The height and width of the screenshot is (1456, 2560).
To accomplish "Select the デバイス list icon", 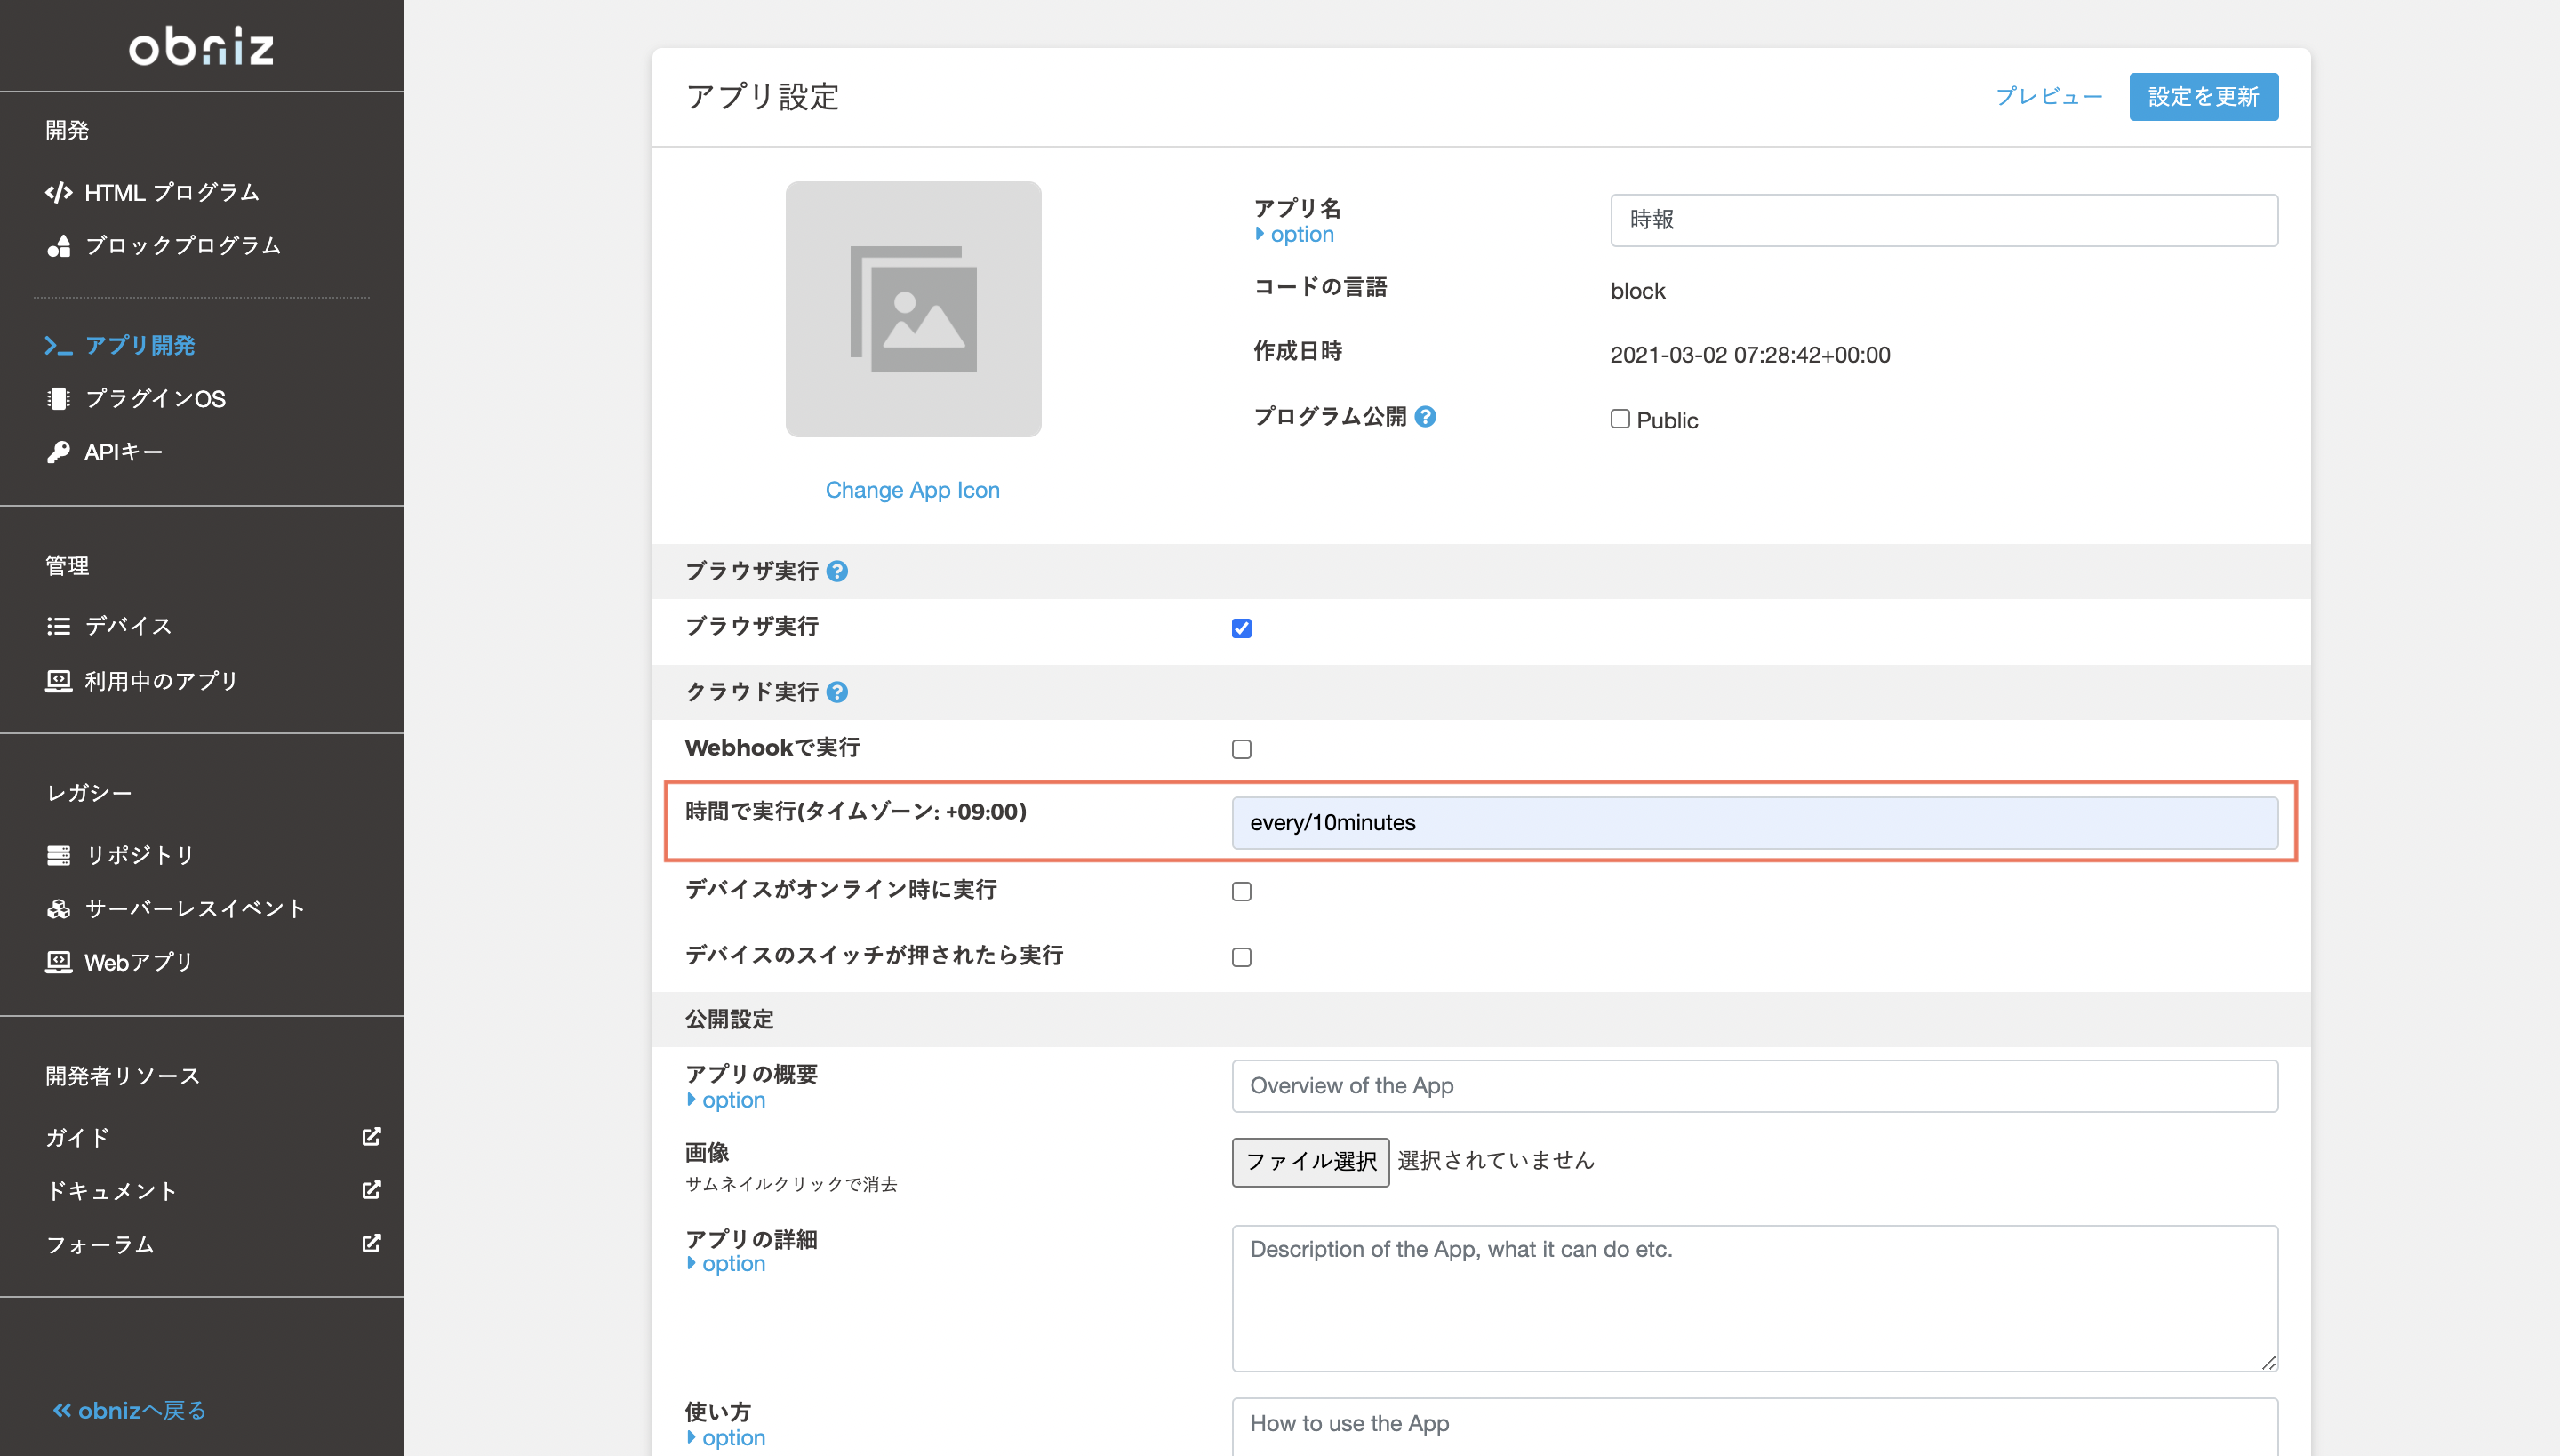I will tap(58, 625).
